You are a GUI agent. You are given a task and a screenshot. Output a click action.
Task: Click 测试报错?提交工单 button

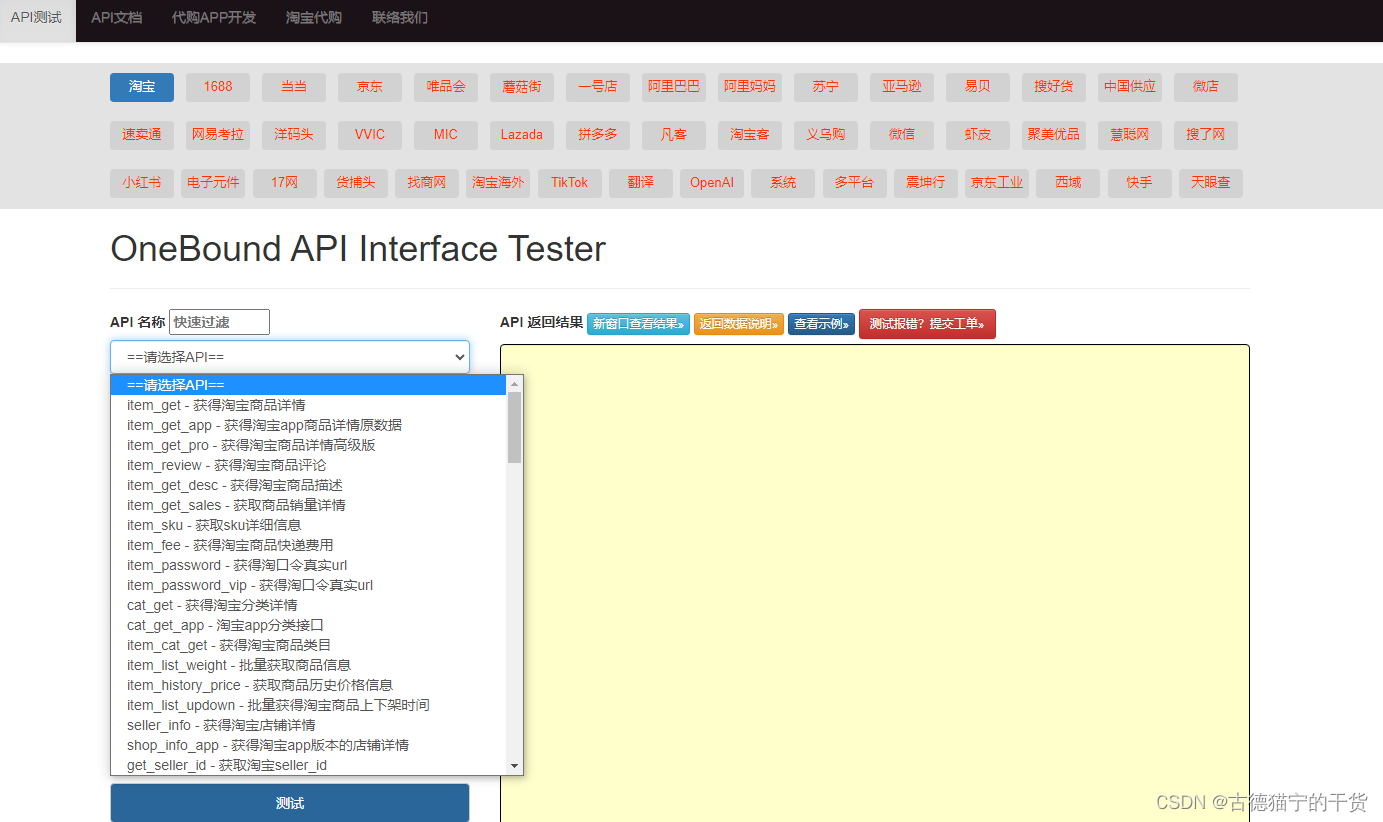point(927,324)
